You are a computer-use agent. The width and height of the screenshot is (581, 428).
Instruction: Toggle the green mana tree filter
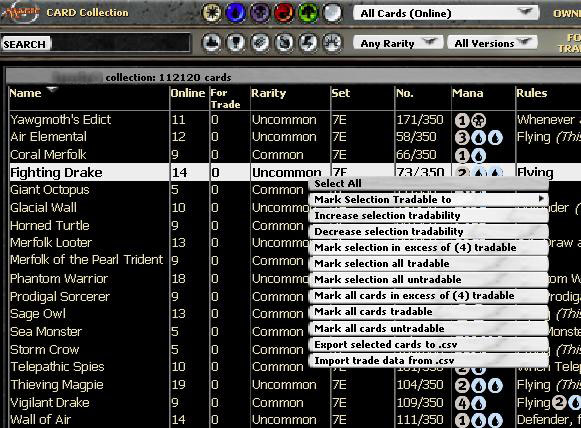(308, 13)
